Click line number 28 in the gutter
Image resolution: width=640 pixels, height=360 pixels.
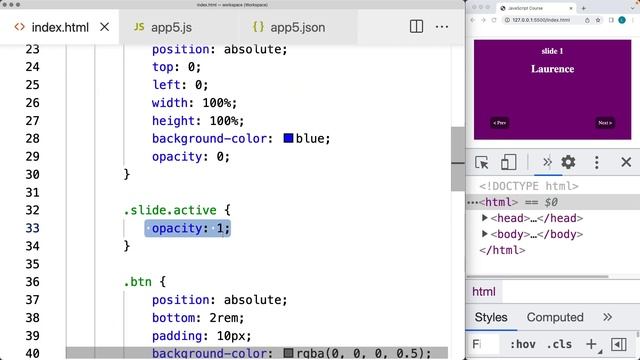coord(33,138)
